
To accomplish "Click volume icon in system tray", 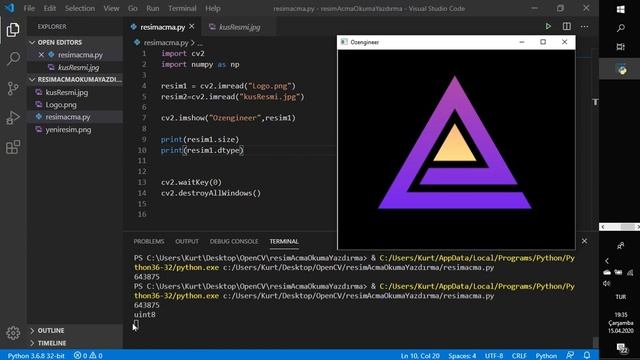I will click(607, 283).
